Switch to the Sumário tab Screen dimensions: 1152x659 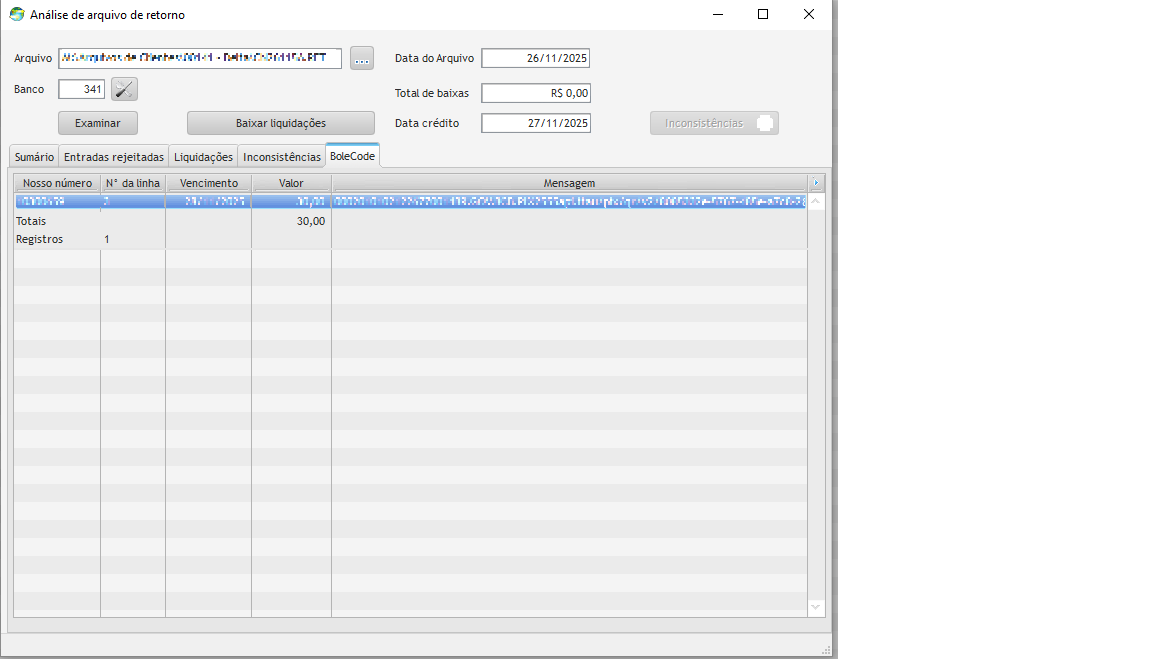(34, 157)
